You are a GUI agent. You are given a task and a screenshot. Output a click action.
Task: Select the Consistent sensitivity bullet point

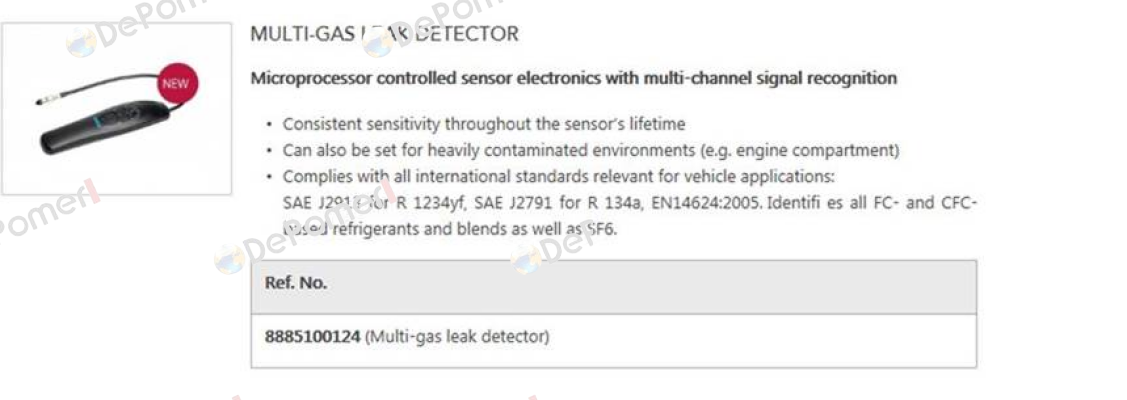pyautogui.click(x=484, y=124)
